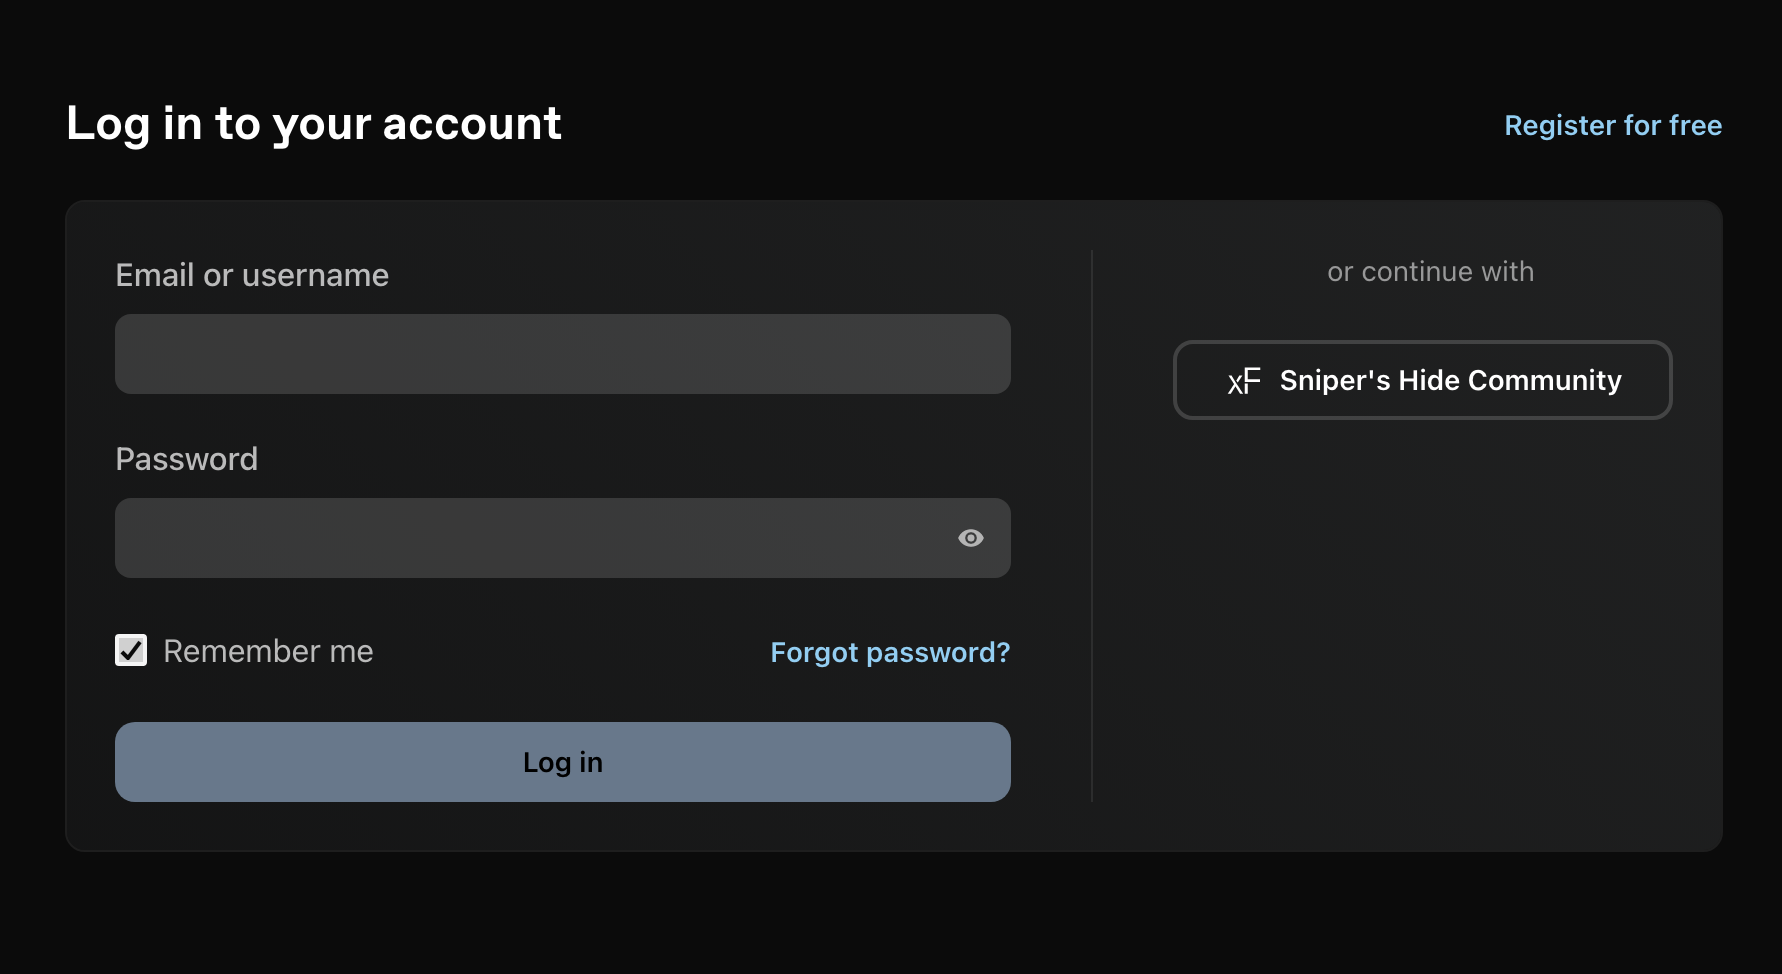Click the or continue with text

[x=1430, y=272]
